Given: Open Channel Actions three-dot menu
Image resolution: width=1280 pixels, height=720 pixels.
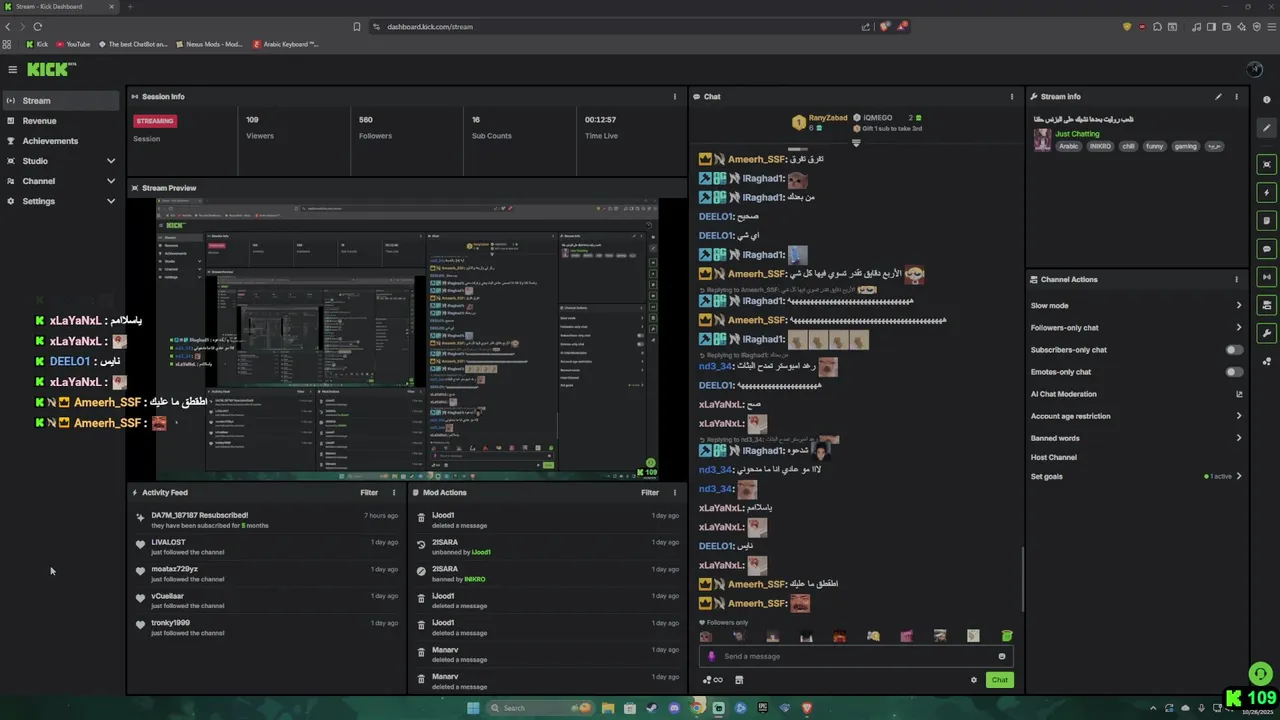Looking at the screenshot, I should pos(1236,280).
